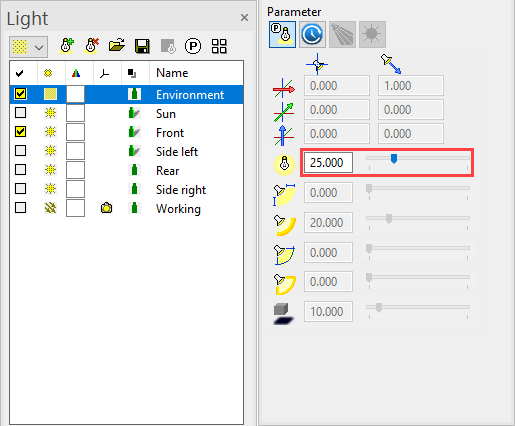
Task: Select the clock time parameter icon
Action: click(312, 34)
